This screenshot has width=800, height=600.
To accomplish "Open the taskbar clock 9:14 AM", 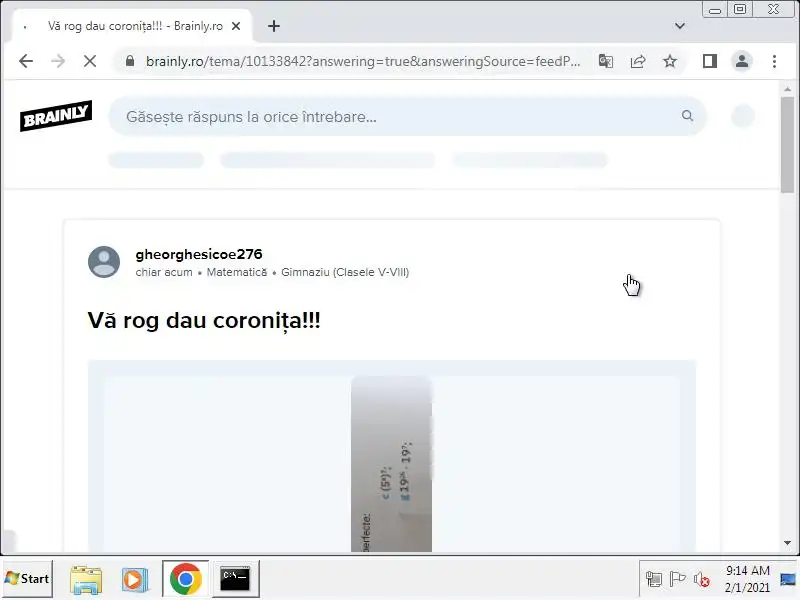I will (747, 579).
